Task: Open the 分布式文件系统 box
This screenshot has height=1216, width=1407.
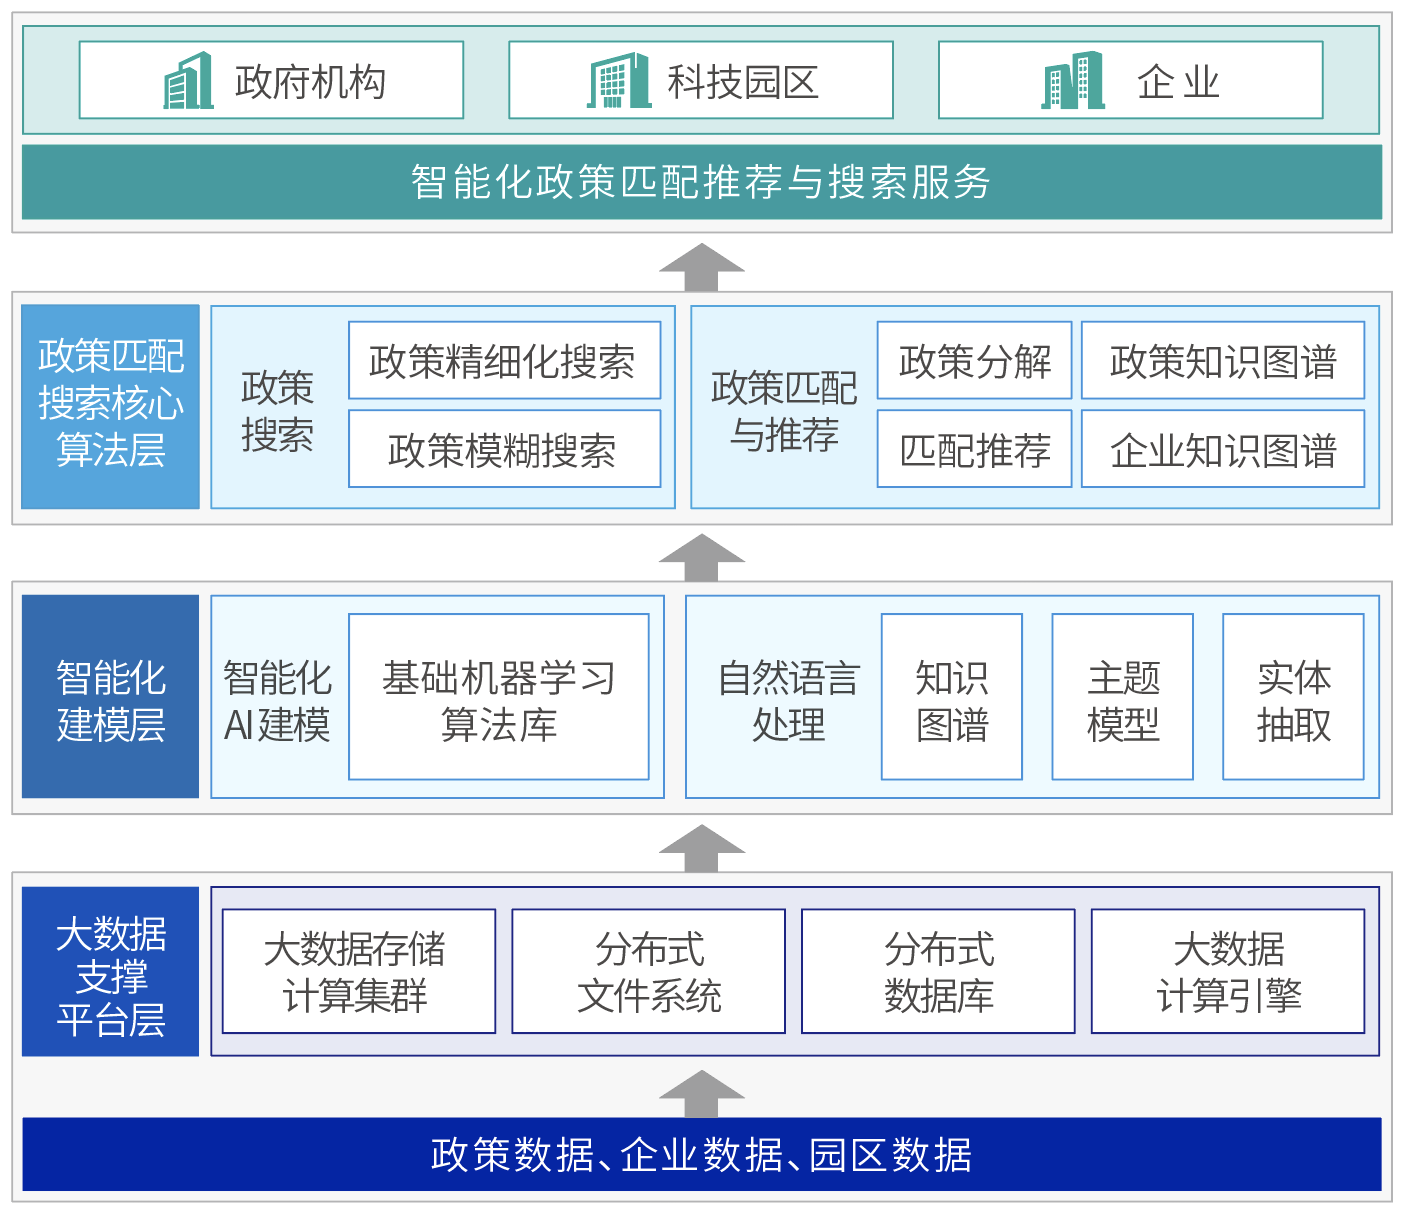Action: tap(649, 971)
